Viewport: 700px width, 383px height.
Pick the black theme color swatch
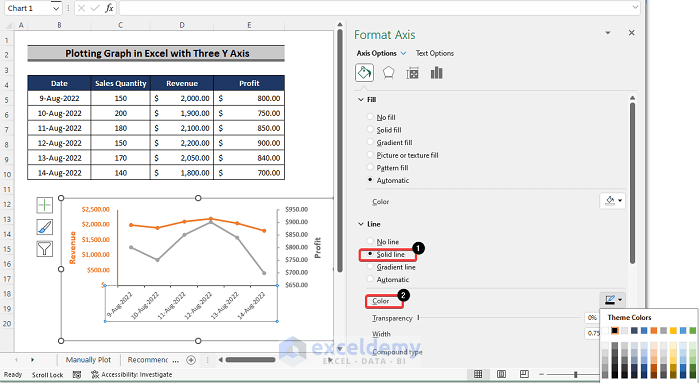(615, 330)
